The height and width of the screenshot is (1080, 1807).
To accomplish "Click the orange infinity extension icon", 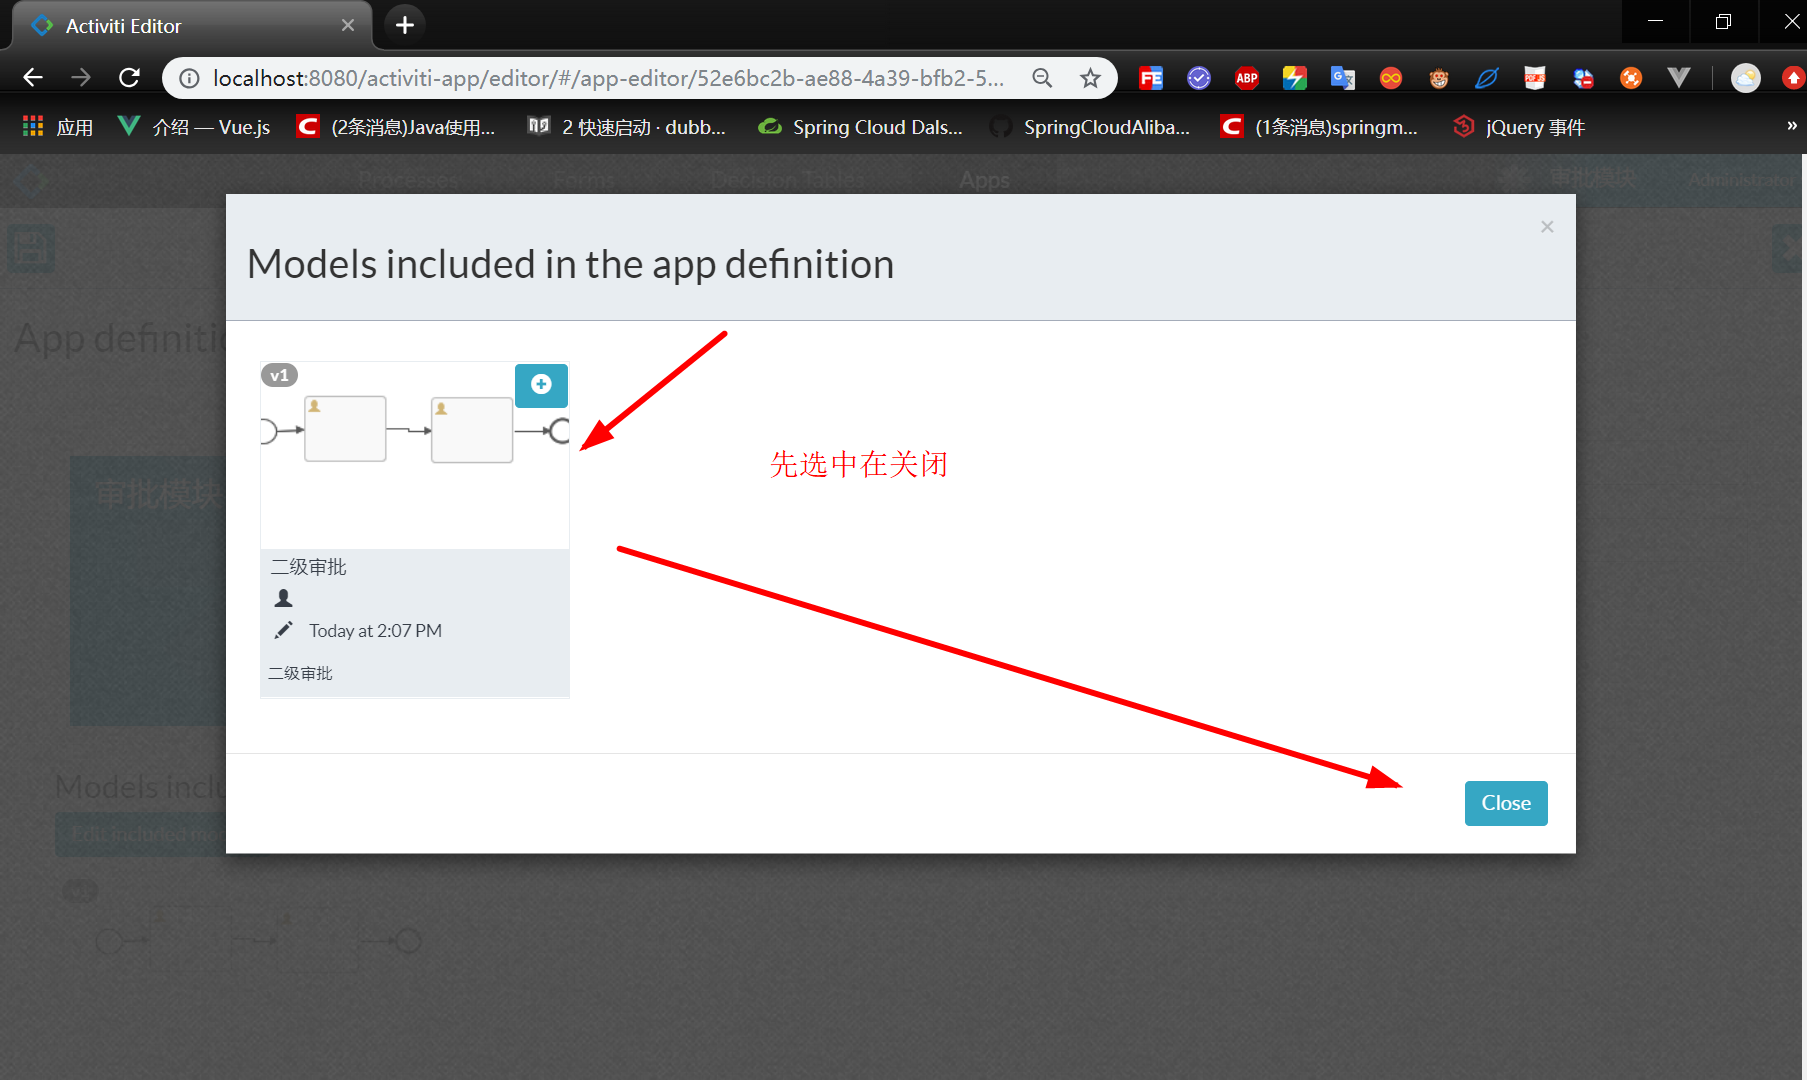I will [1391, 78].
